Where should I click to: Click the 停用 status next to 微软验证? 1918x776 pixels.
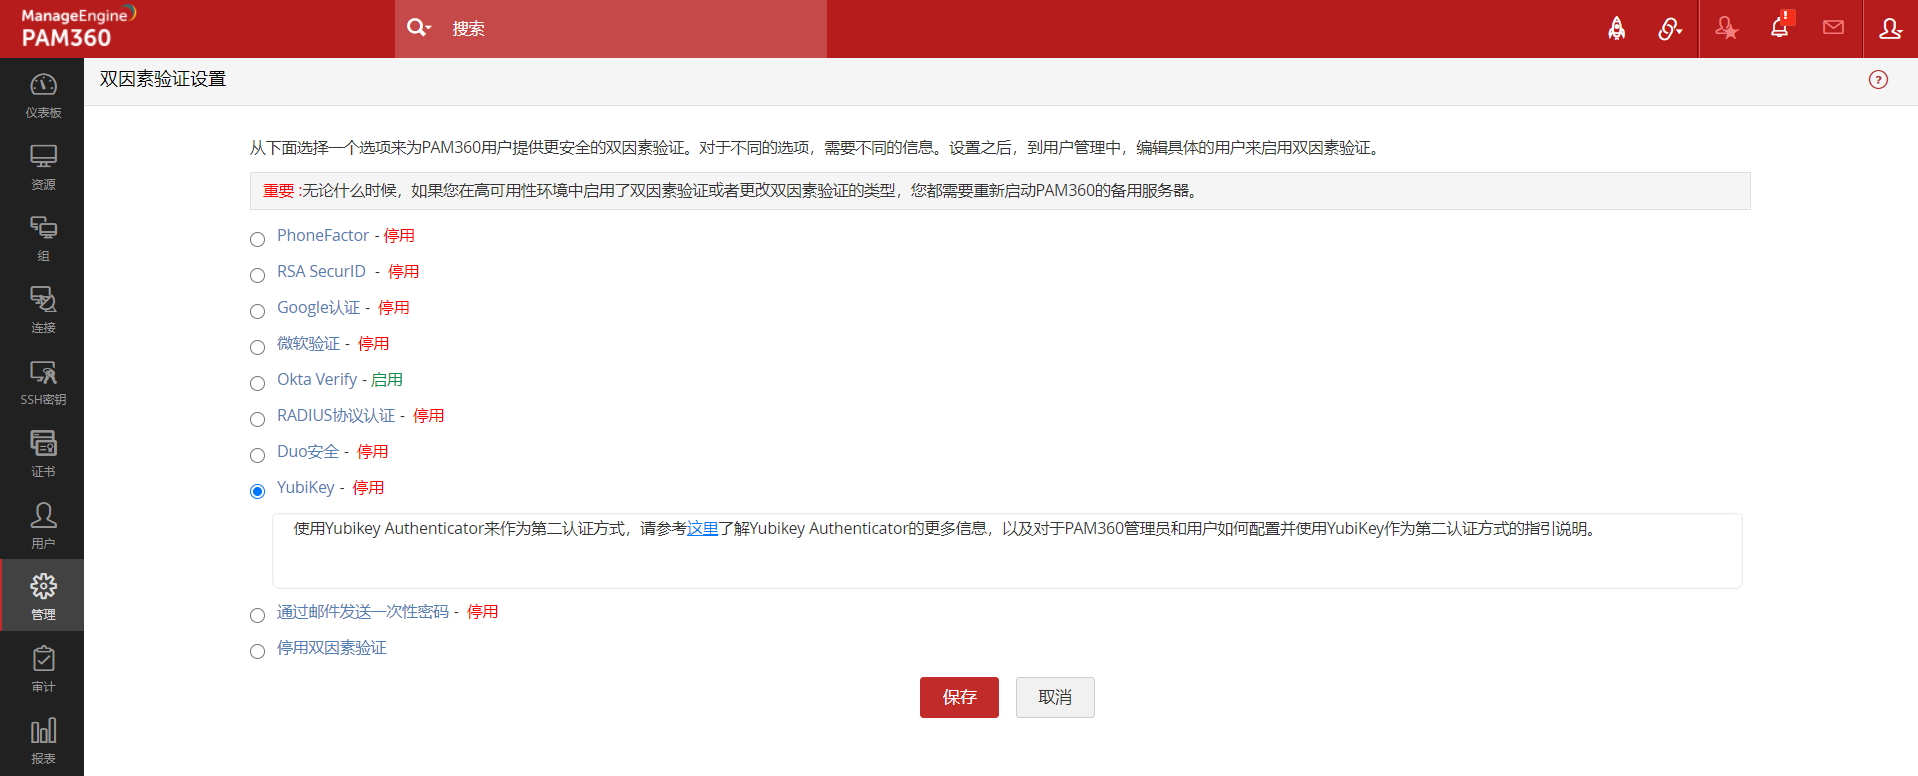click(x=373, y=344)
